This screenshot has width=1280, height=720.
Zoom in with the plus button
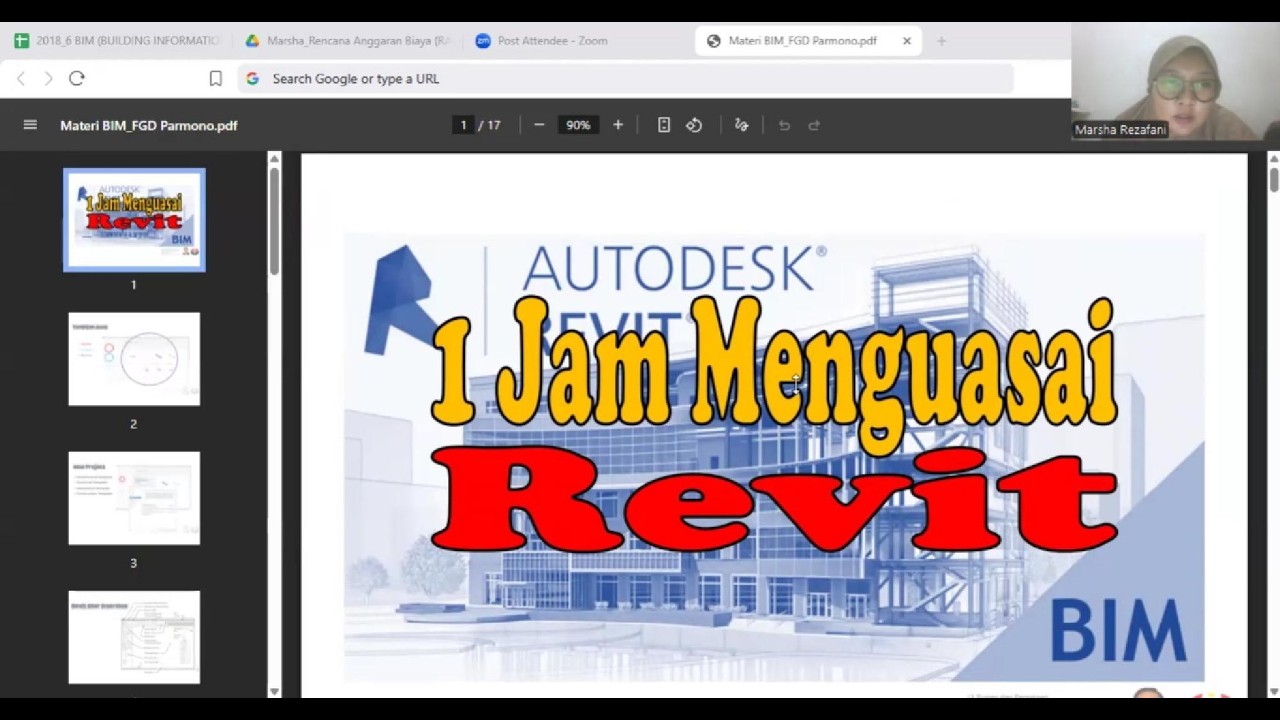[618, 125]
